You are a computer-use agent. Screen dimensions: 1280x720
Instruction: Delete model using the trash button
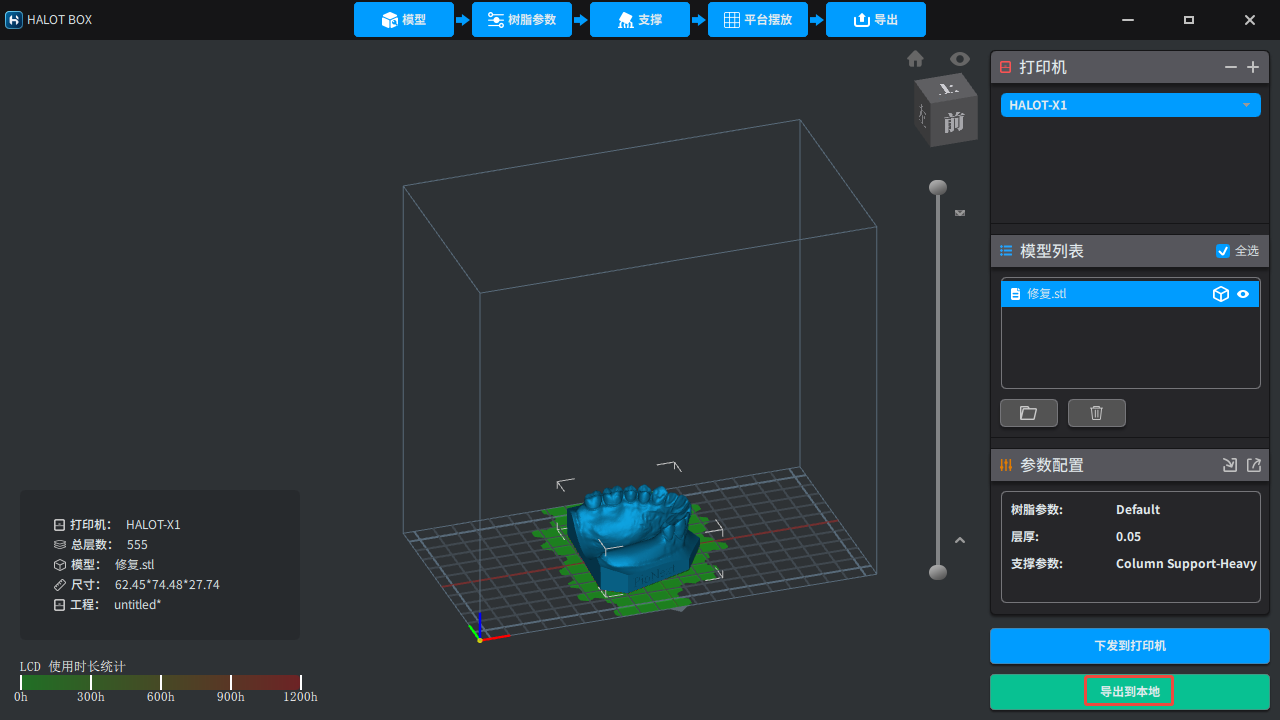click(1097, 413)
